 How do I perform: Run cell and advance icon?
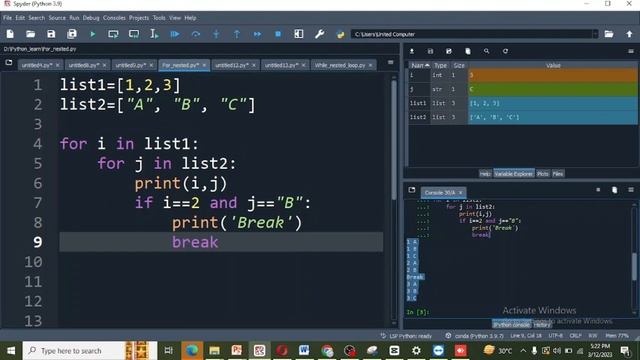134,34
